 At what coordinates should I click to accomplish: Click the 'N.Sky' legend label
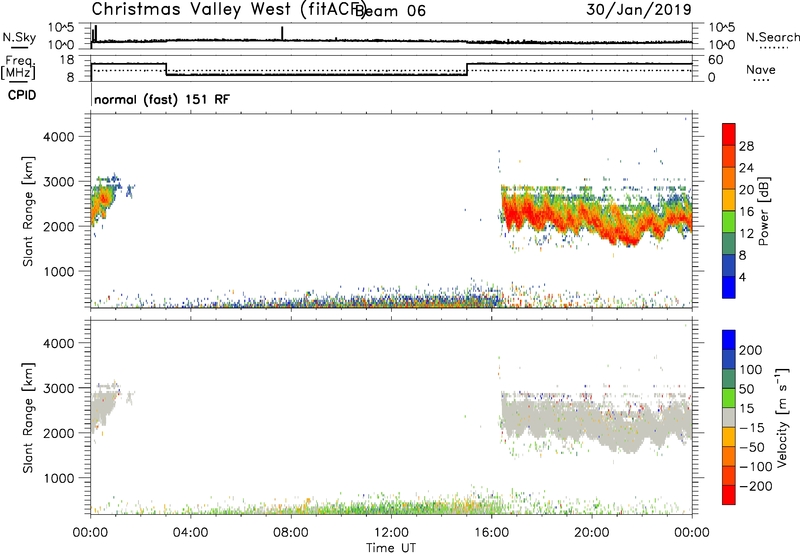tap(19, 37)
